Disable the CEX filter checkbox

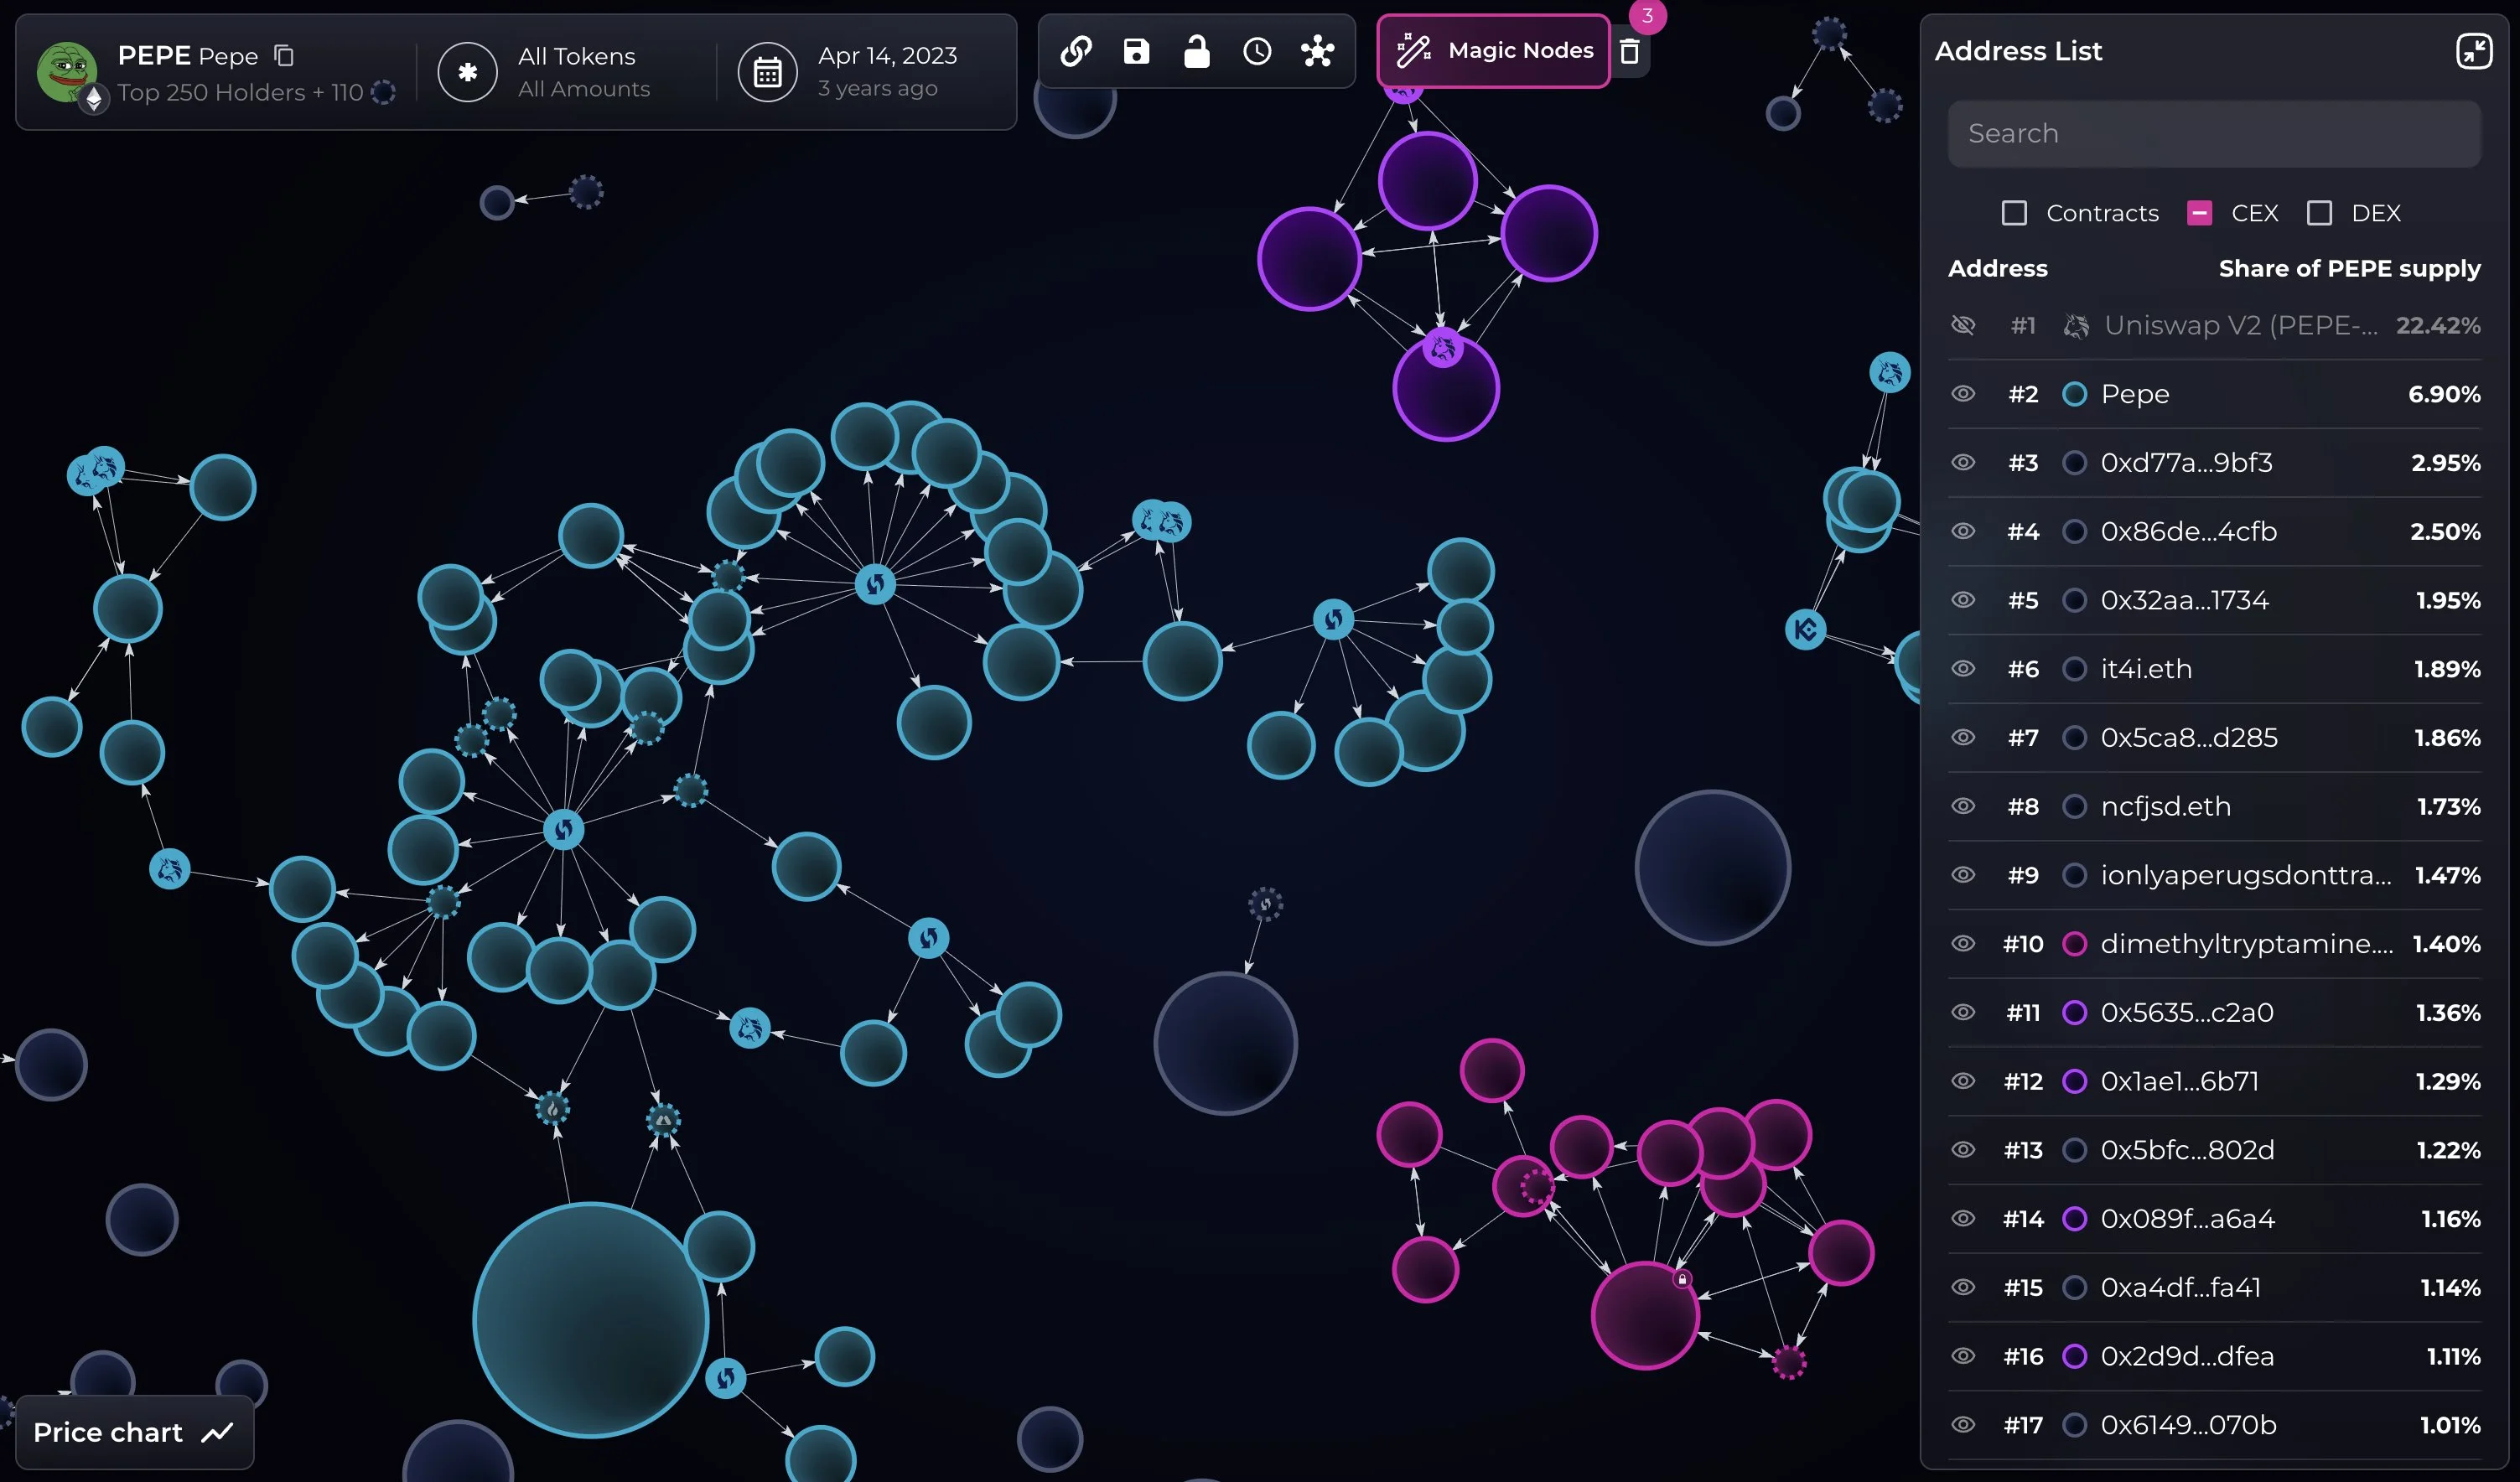click(x=2200, y=212)
